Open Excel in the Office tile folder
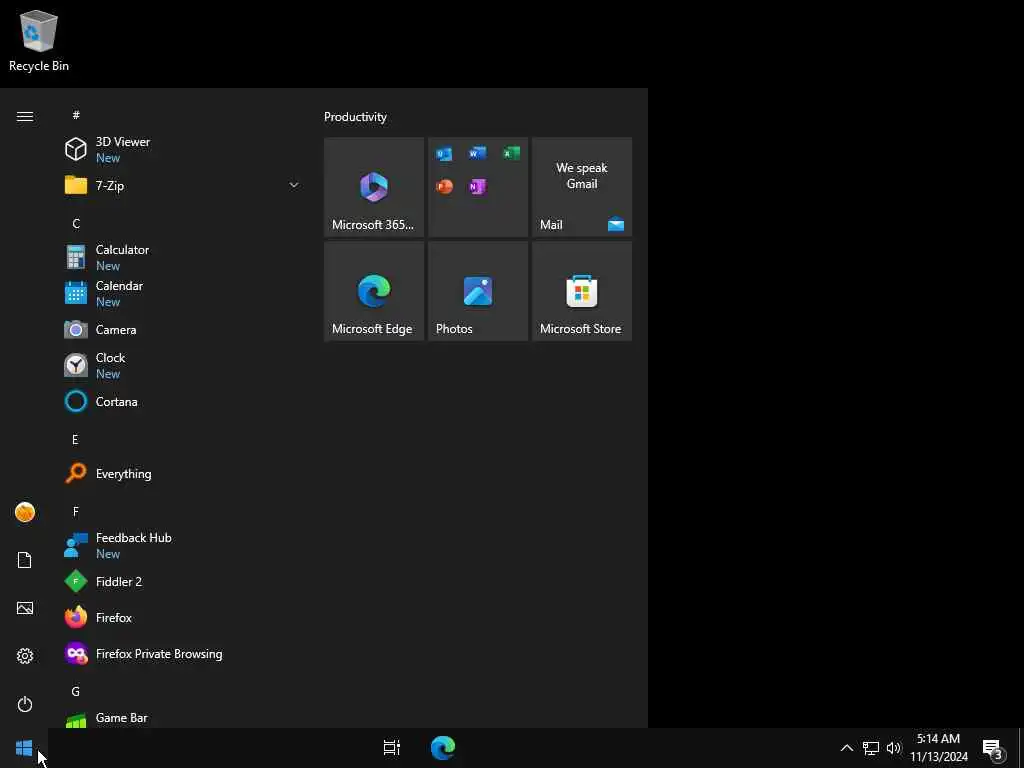 point(511,153)
